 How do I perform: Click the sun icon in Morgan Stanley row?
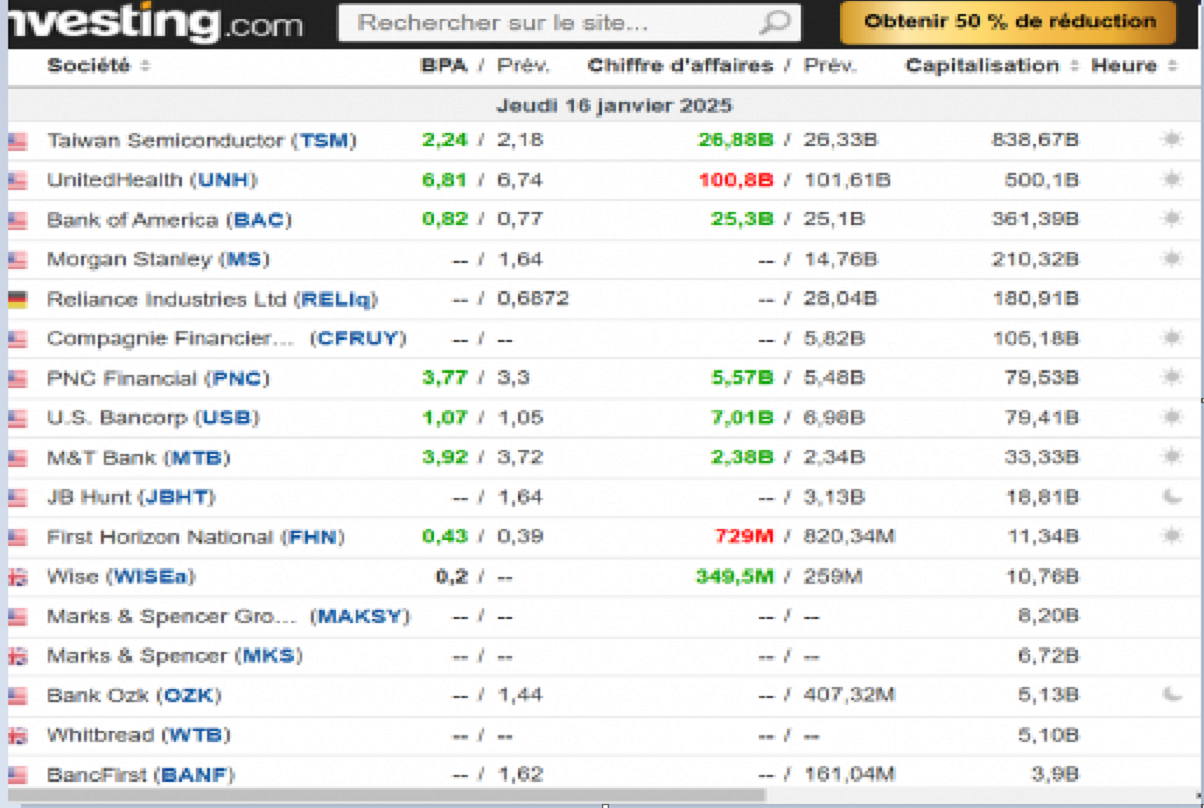coord(1172,259)
